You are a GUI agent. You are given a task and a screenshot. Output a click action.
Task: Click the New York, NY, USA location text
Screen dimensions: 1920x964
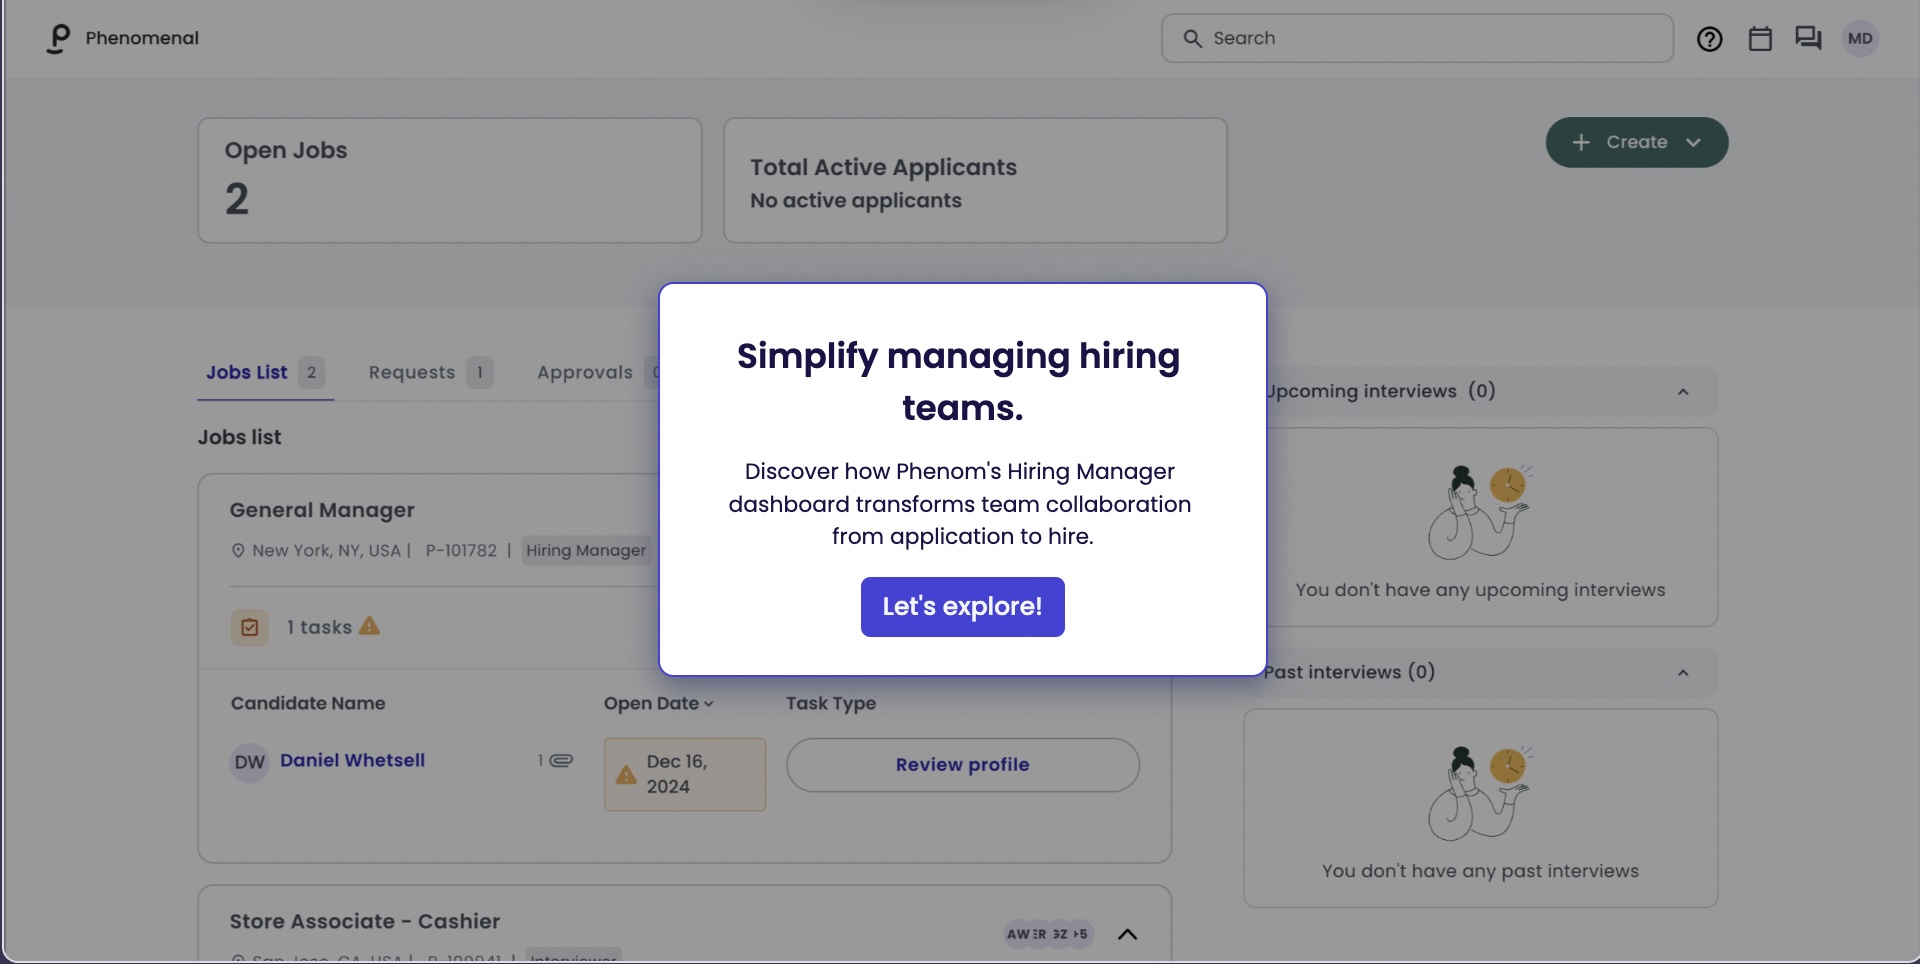point(327,551)
